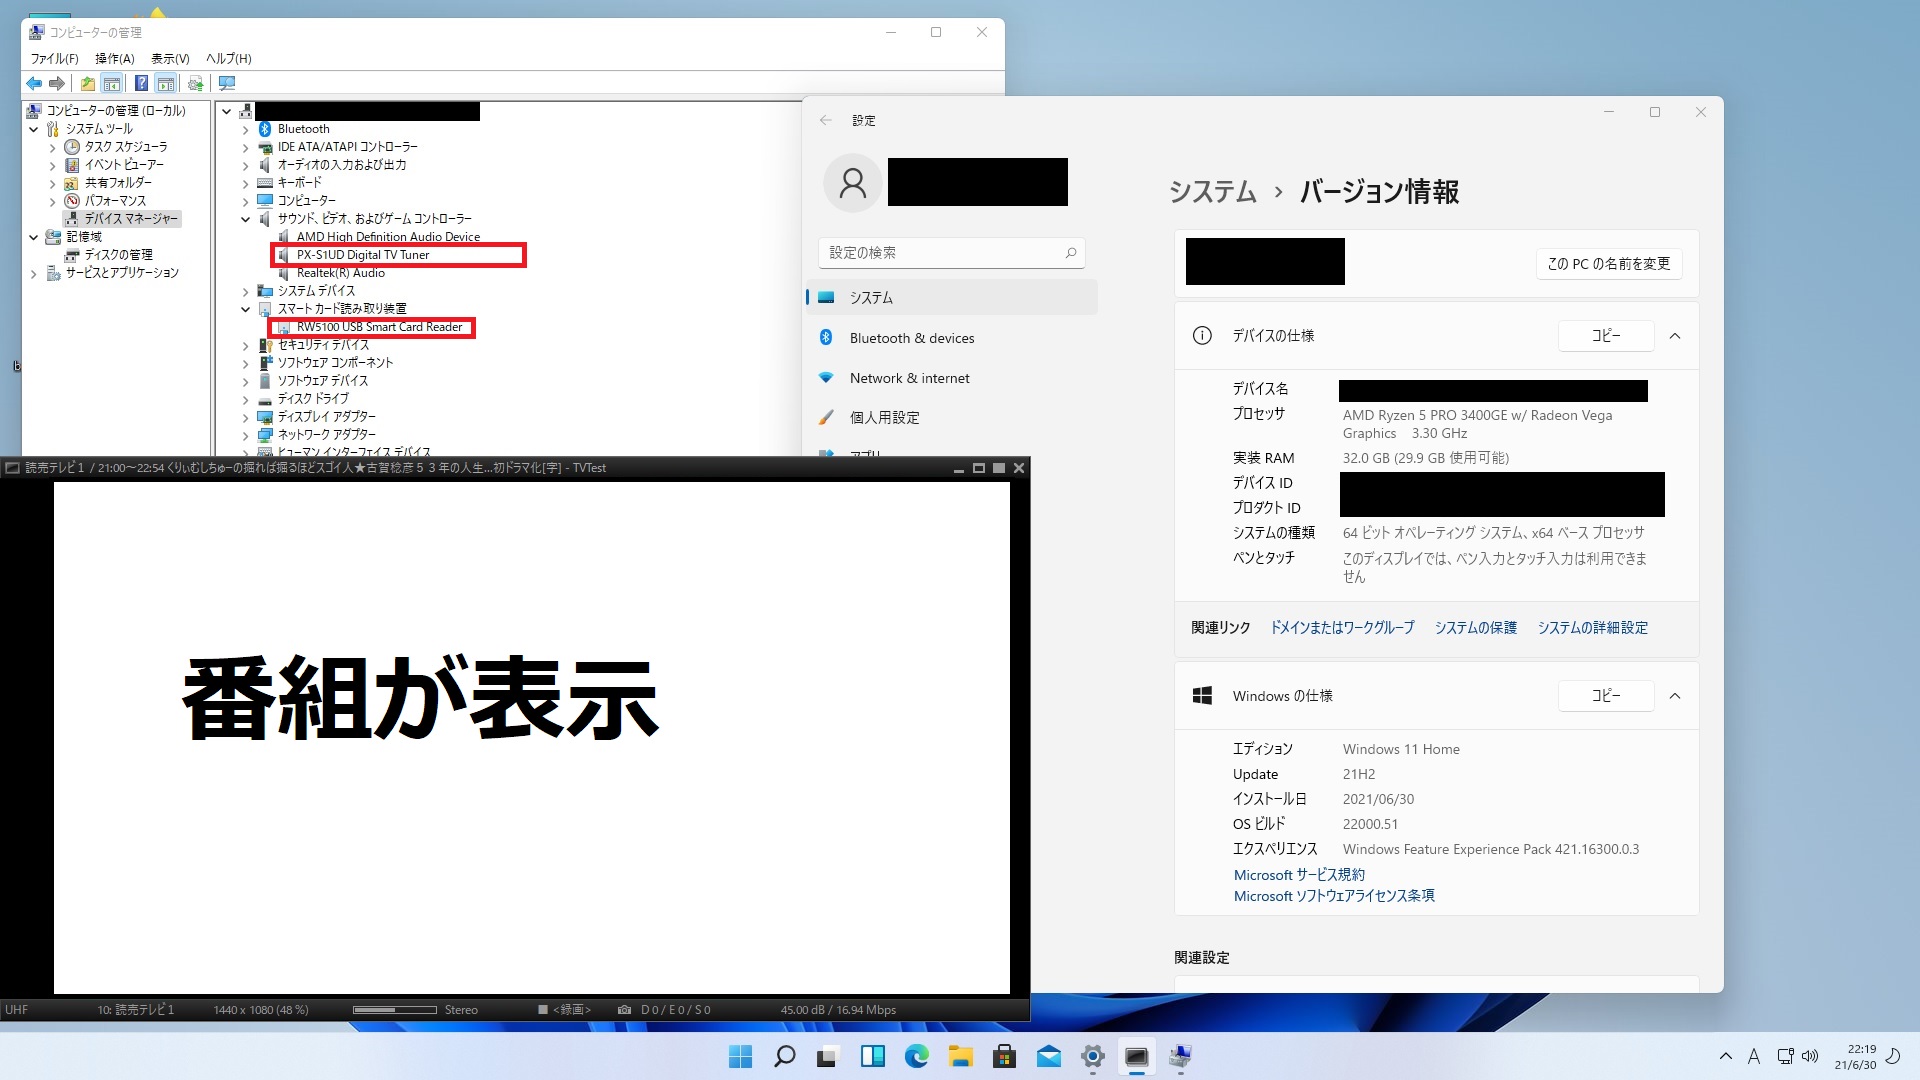Toggle the show/hide console tree toolbar button
The width and height of the screenshot is (1920, 1080).
(x=112, y=83)
